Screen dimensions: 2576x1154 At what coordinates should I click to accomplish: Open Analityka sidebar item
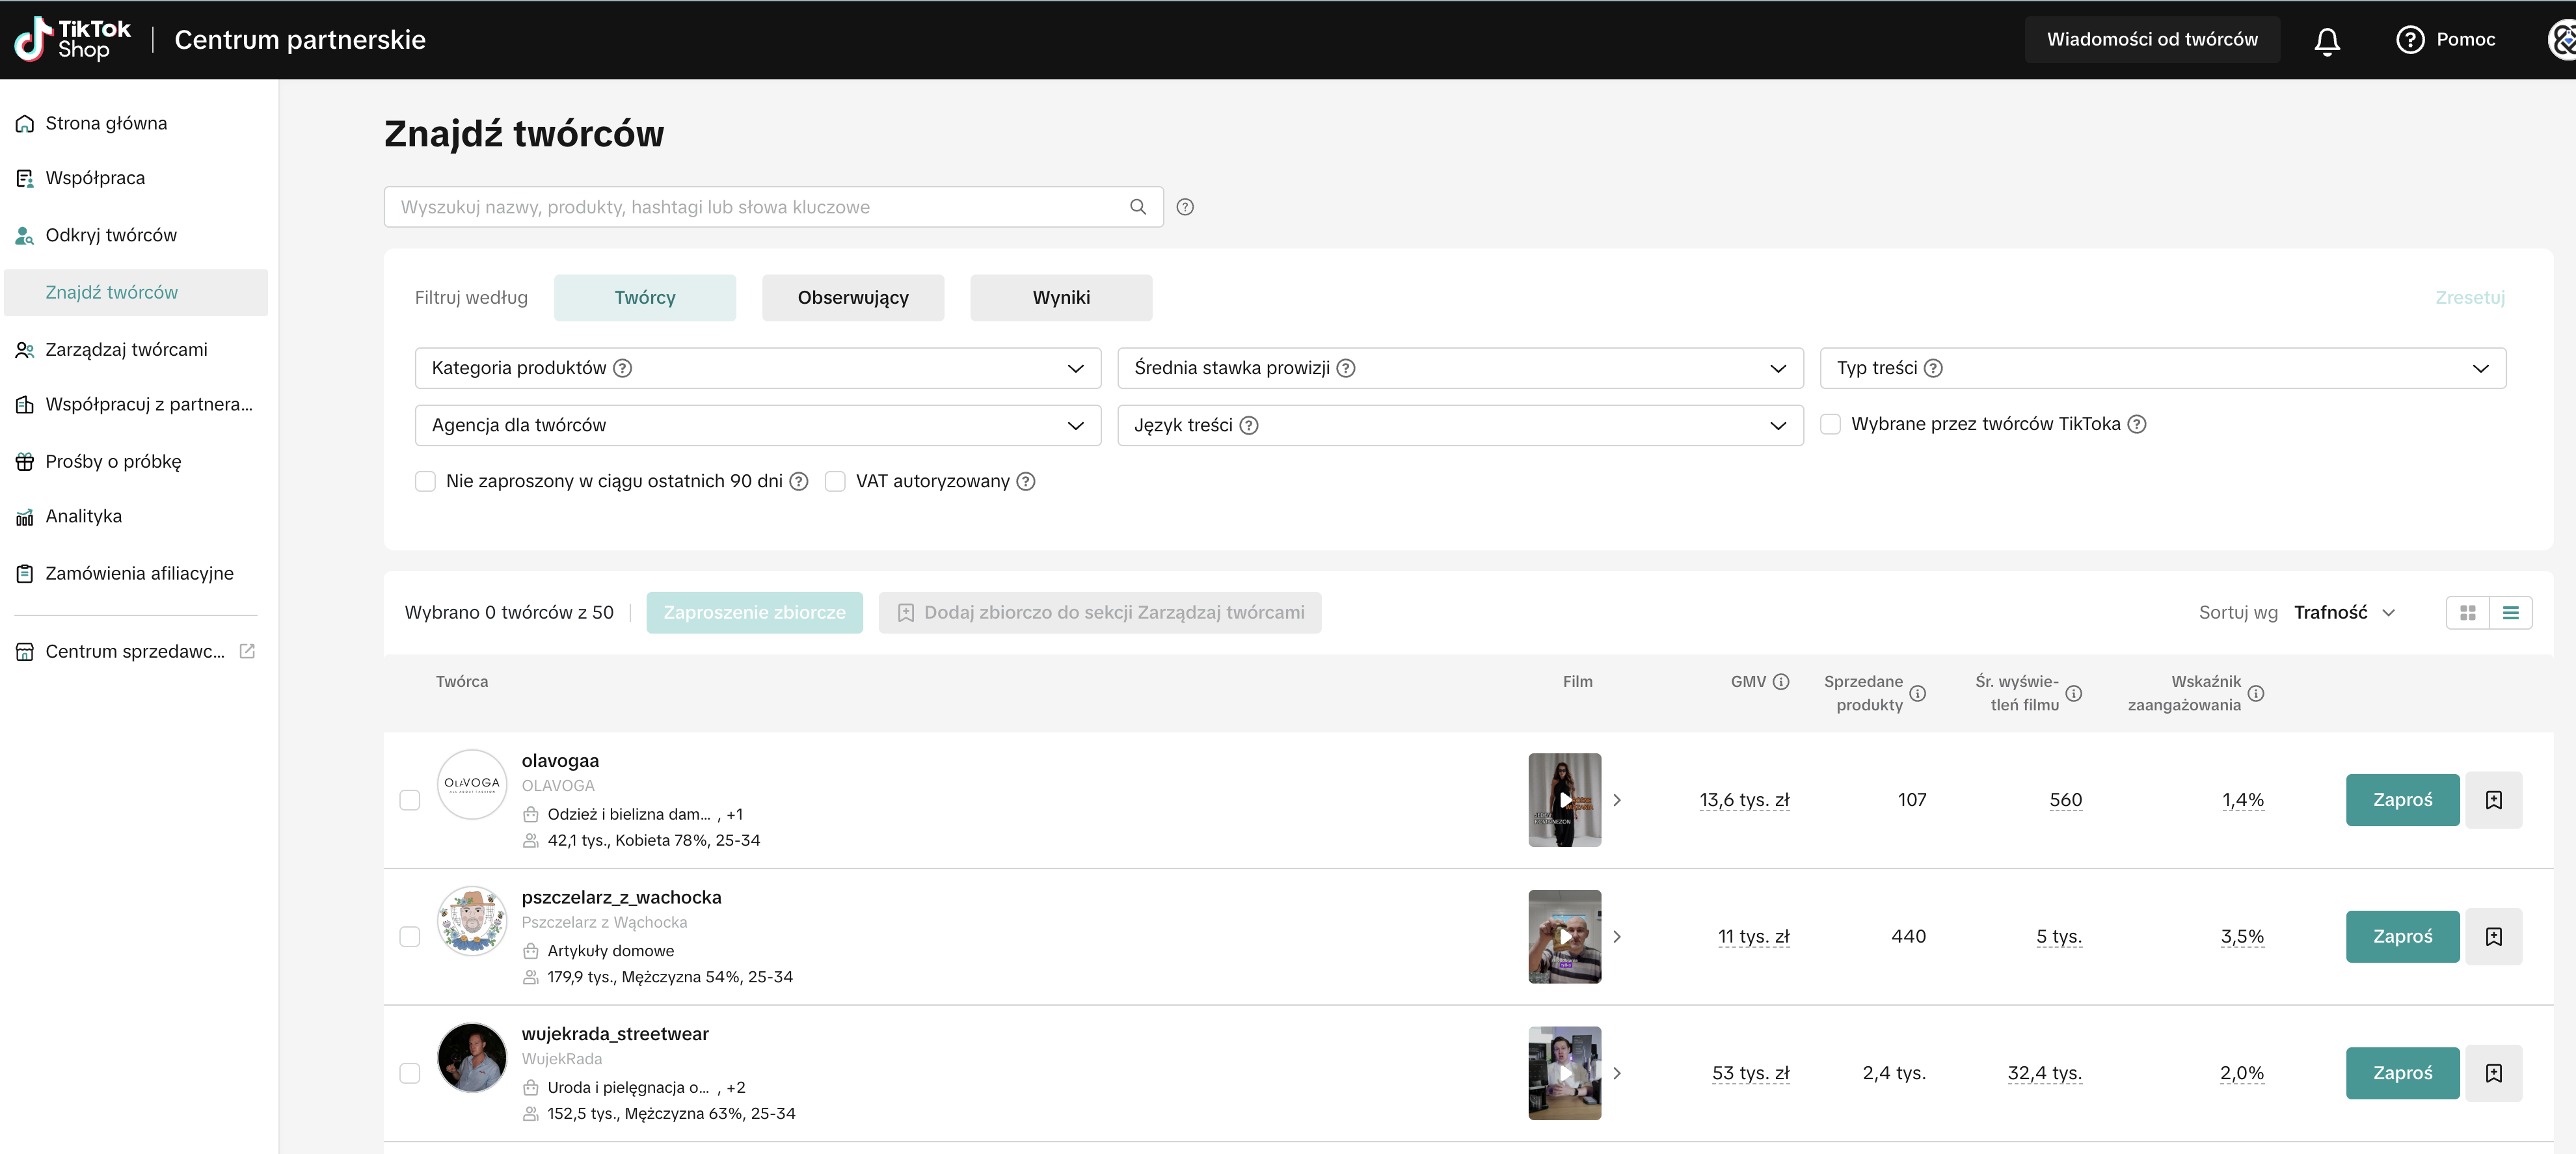[83, 517]
